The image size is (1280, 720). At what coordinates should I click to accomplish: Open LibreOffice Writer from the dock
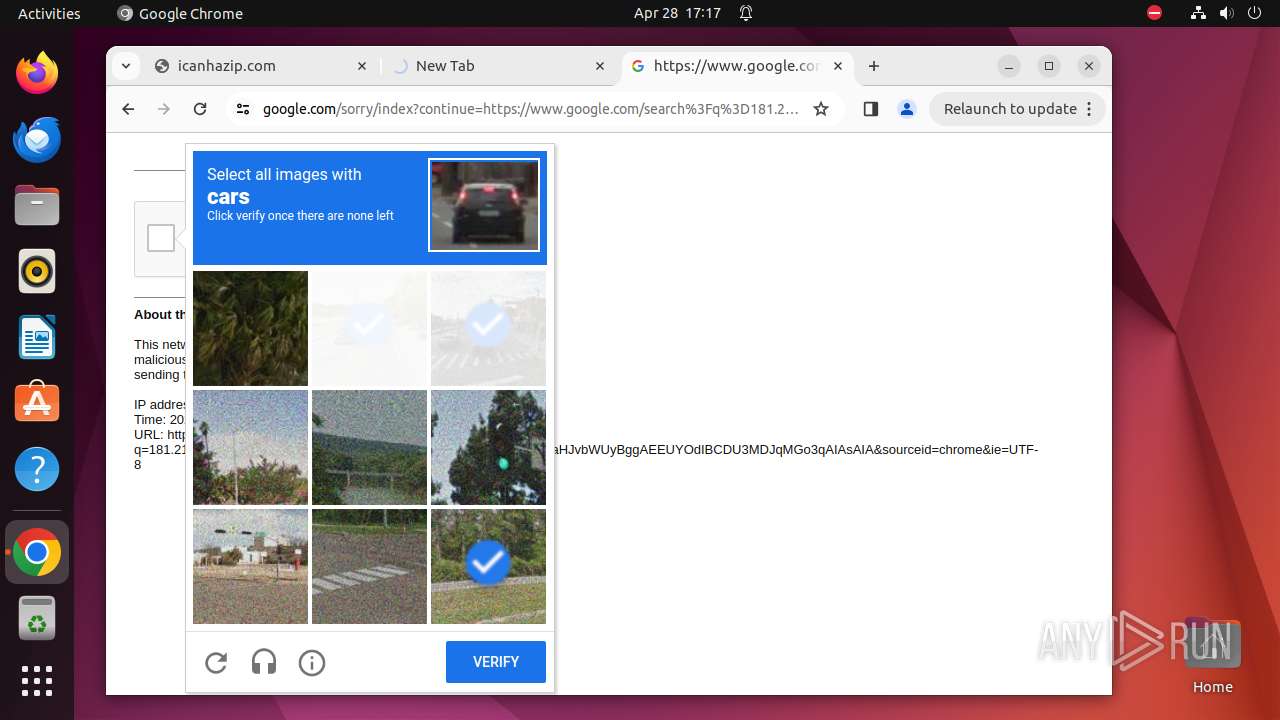tap(37, 337)
